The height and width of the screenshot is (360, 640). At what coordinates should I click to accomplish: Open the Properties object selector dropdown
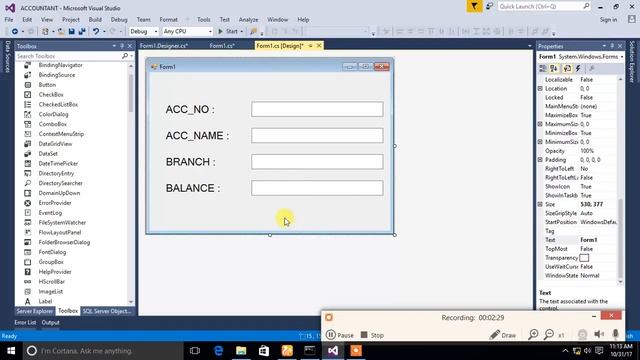pos(622,57)
